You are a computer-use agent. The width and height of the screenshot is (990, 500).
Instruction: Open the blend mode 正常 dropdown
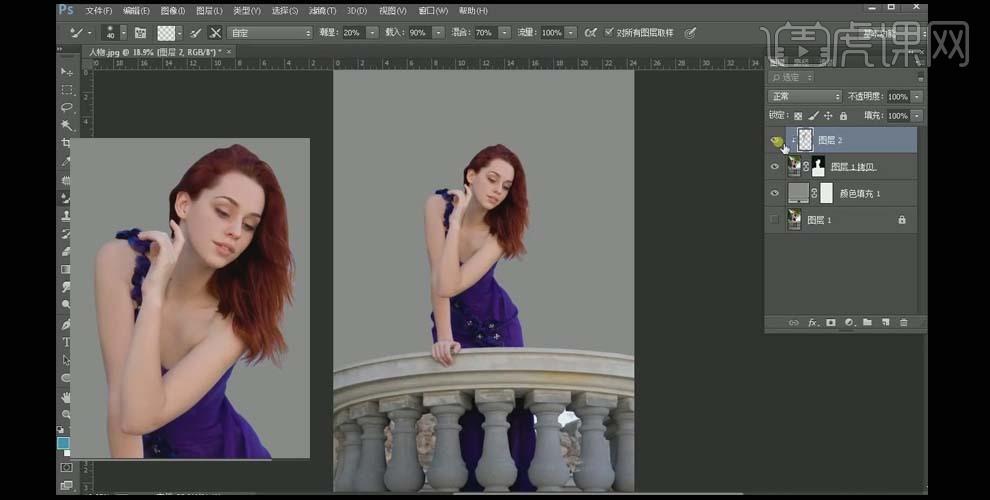(805, 97)
